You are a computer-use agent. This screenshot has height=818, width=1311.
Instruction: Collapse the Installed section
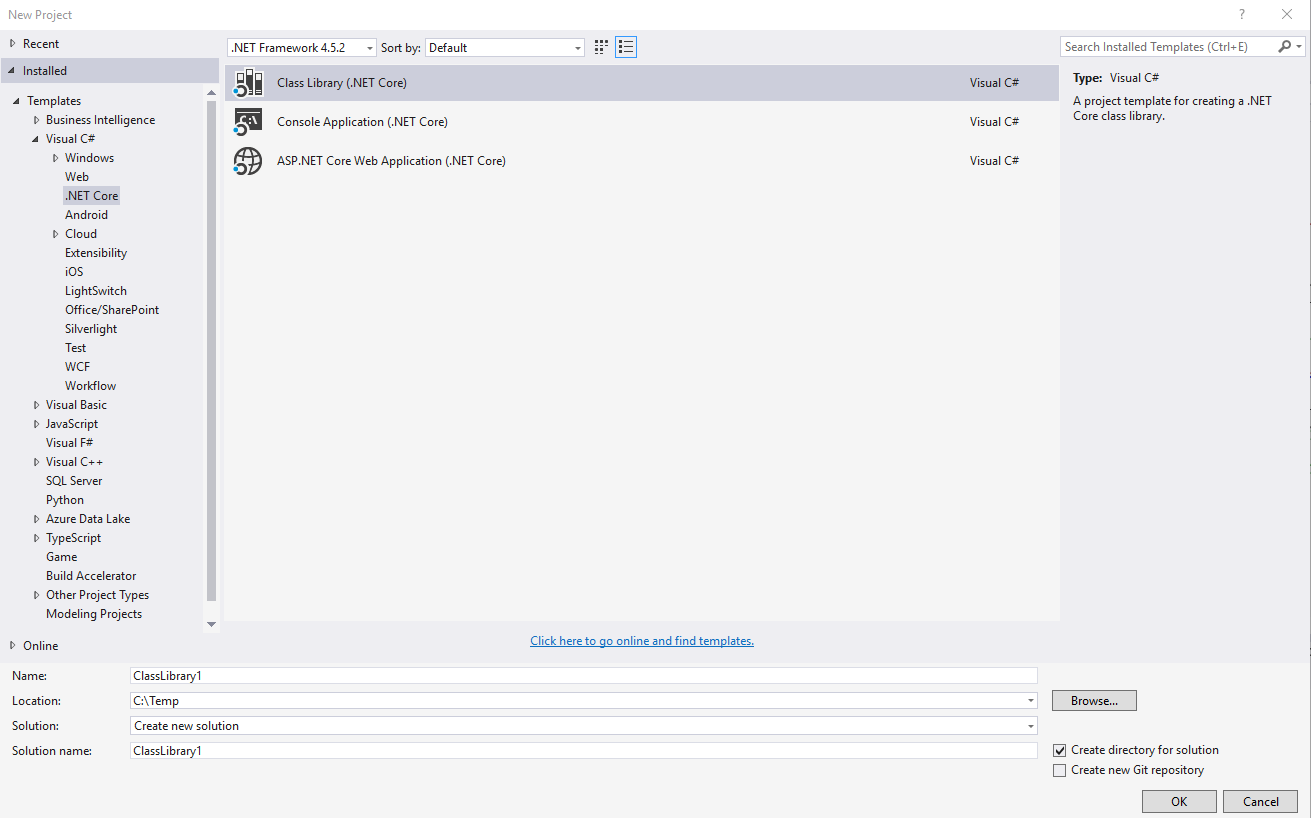pyautogui.click(x=13, y=71)
